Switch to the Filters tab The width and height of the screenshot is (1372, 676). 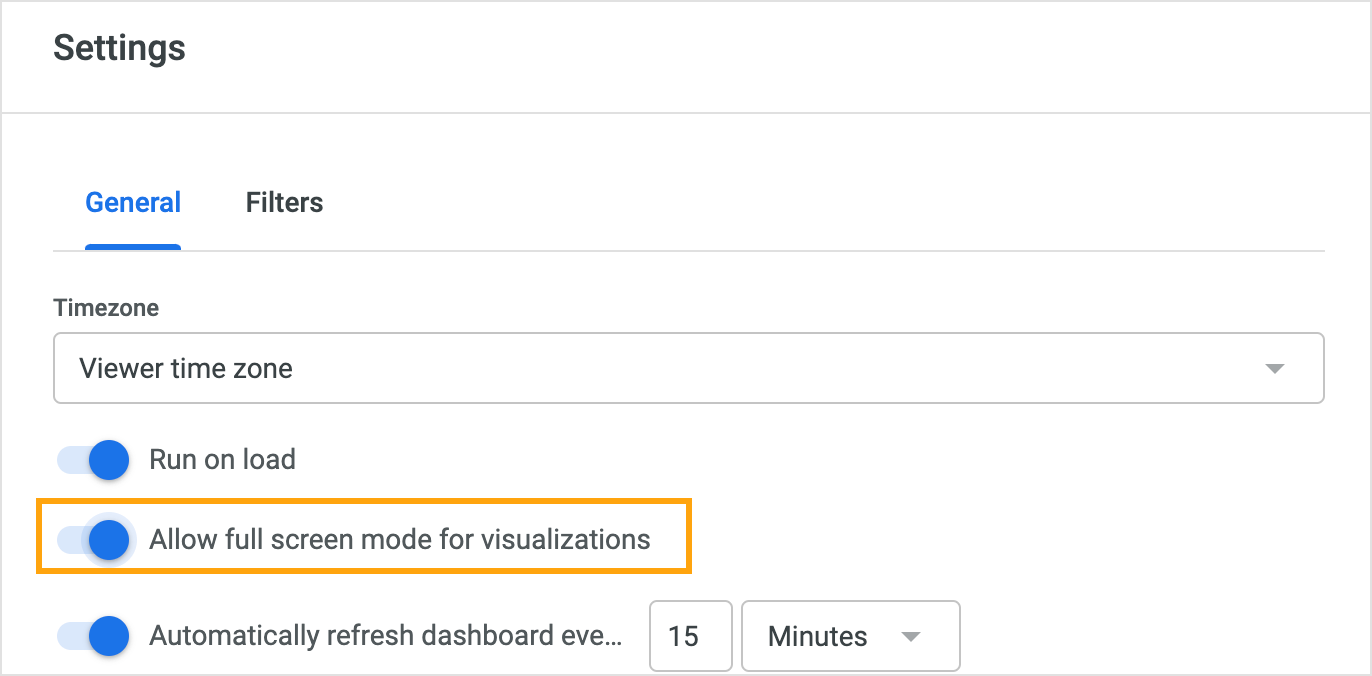(284, 203)
